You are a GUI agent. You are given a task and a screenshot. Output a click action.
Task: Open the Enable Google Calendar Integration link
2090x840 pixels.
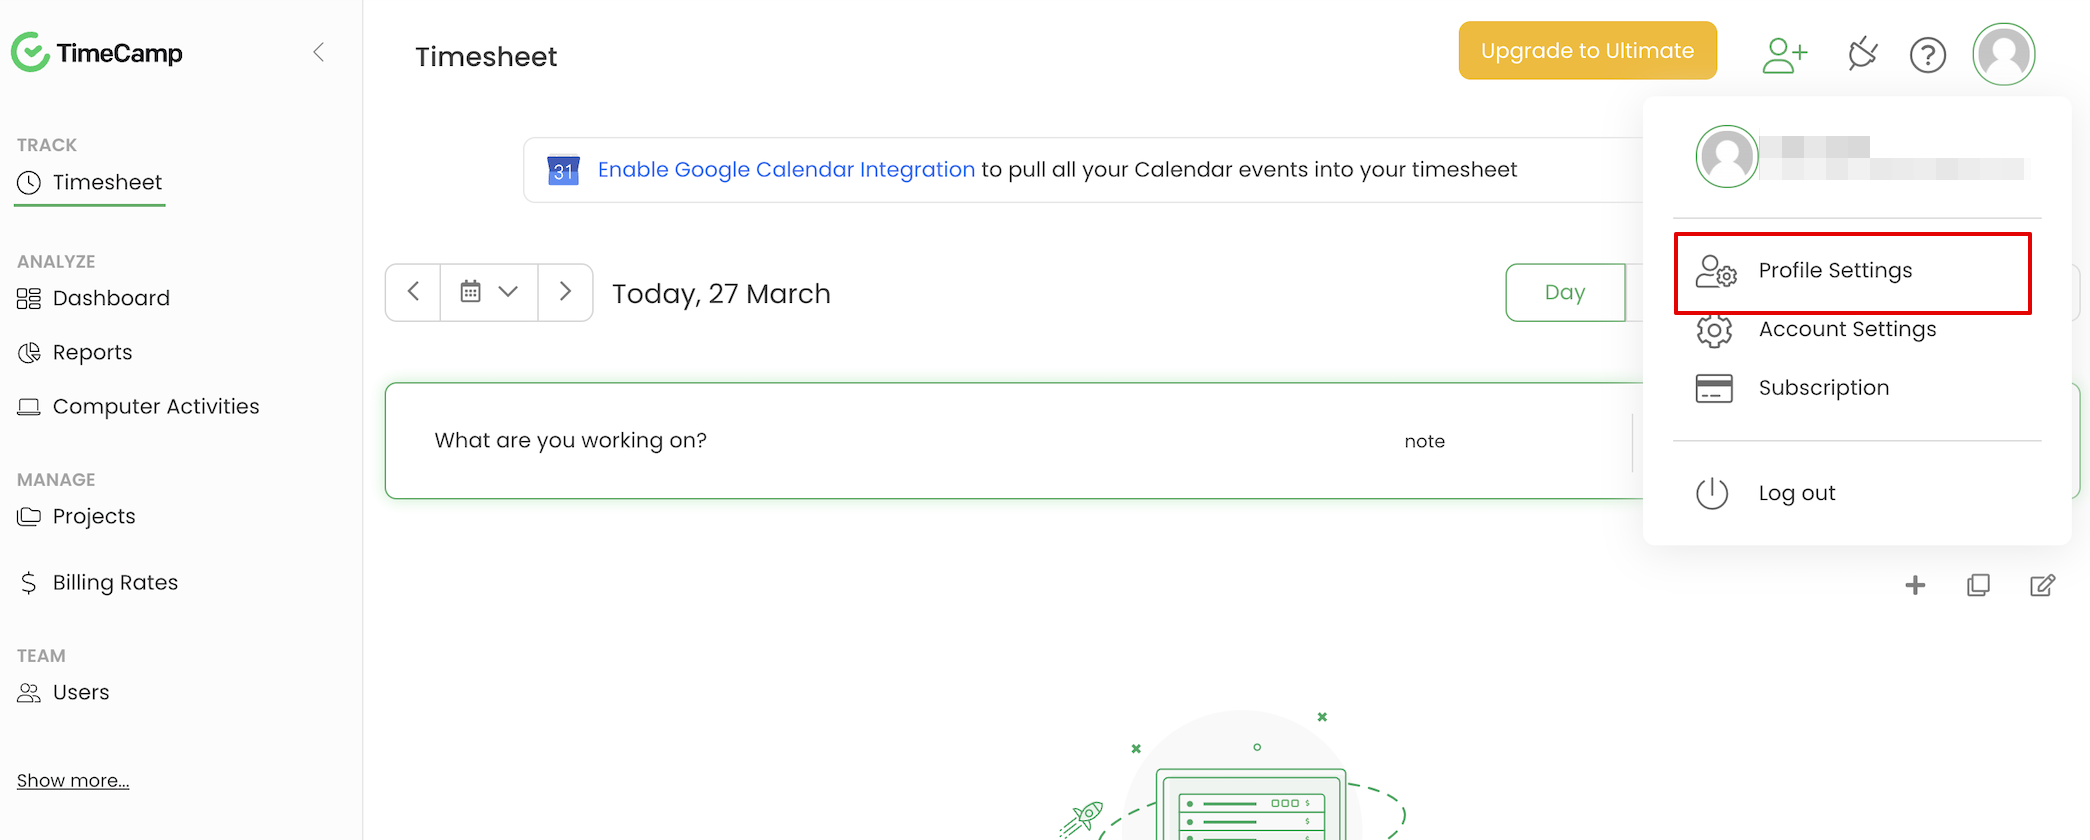785,170
